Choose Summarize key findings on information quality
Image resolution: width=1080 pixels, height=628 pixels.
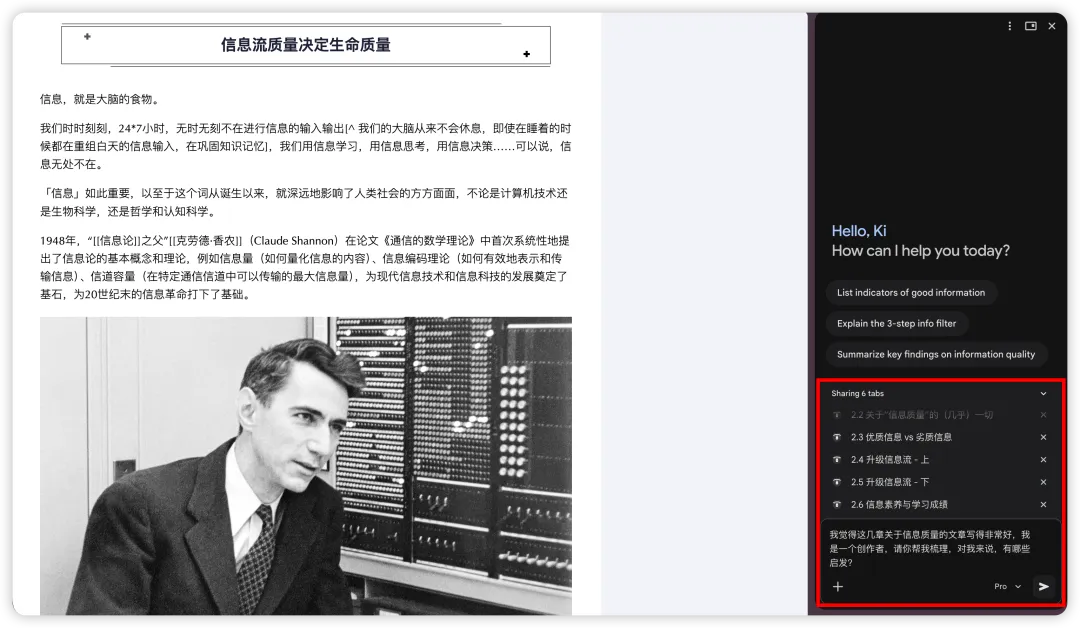(935, 355)
